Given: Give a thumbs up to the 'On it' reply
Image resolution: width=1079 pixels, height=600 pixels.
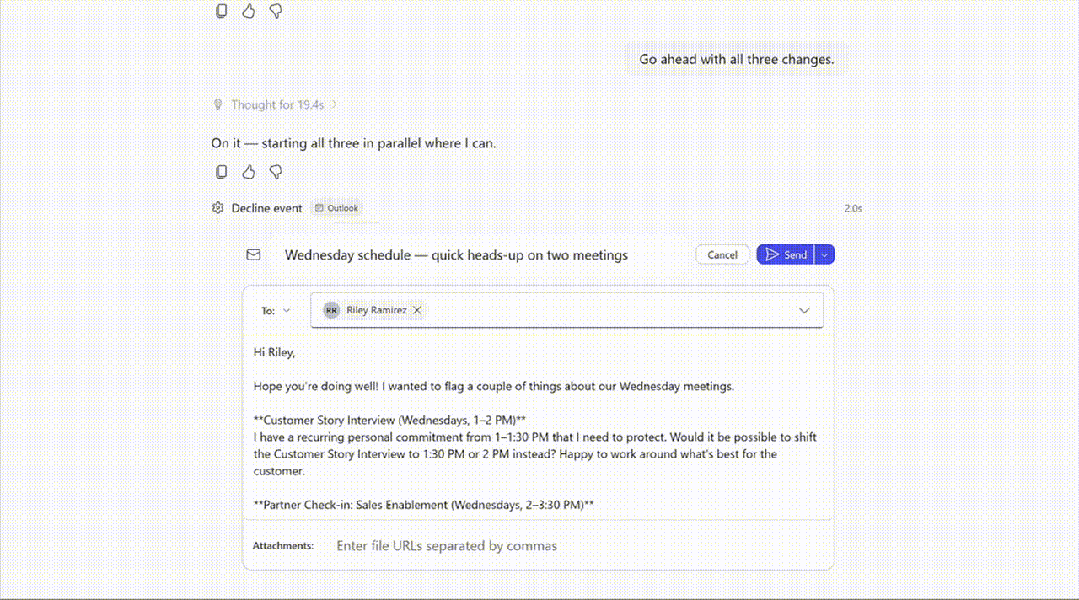Looking at the screenshot, I should click(x=249, y=172).
